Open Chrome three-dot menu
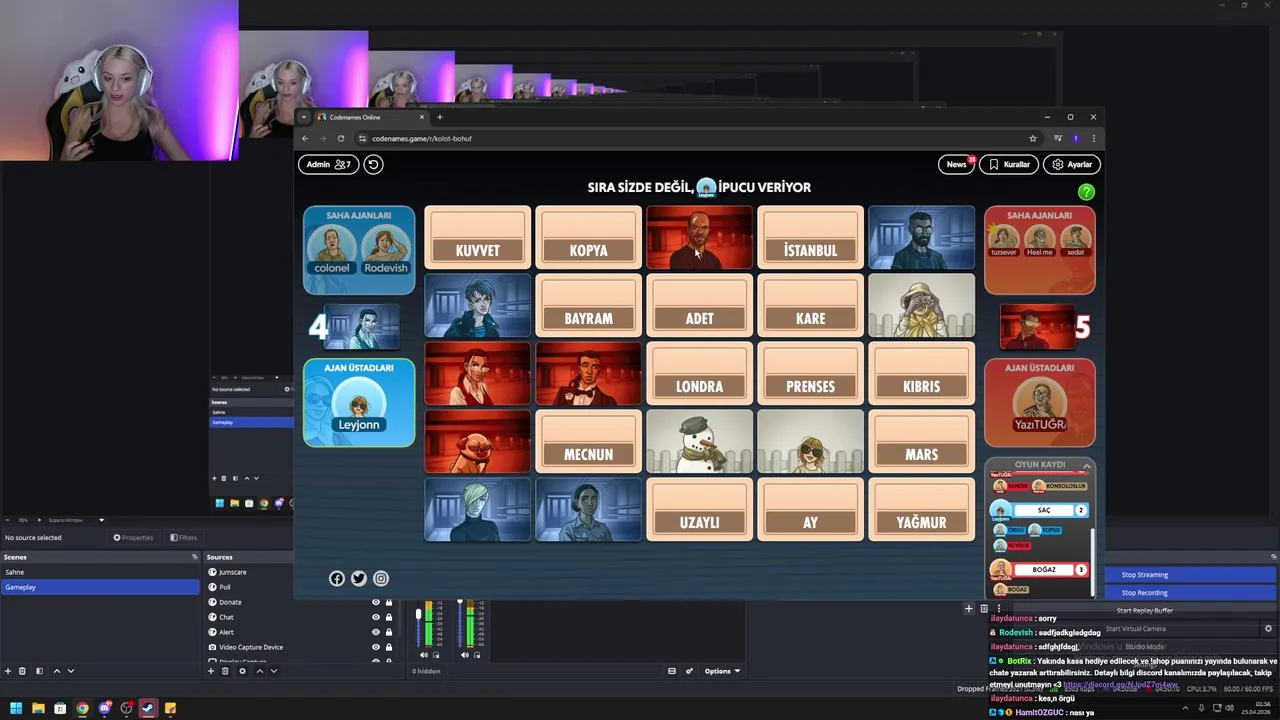The height and width of the screenshot is (720, 1280). click(1093, 138)
